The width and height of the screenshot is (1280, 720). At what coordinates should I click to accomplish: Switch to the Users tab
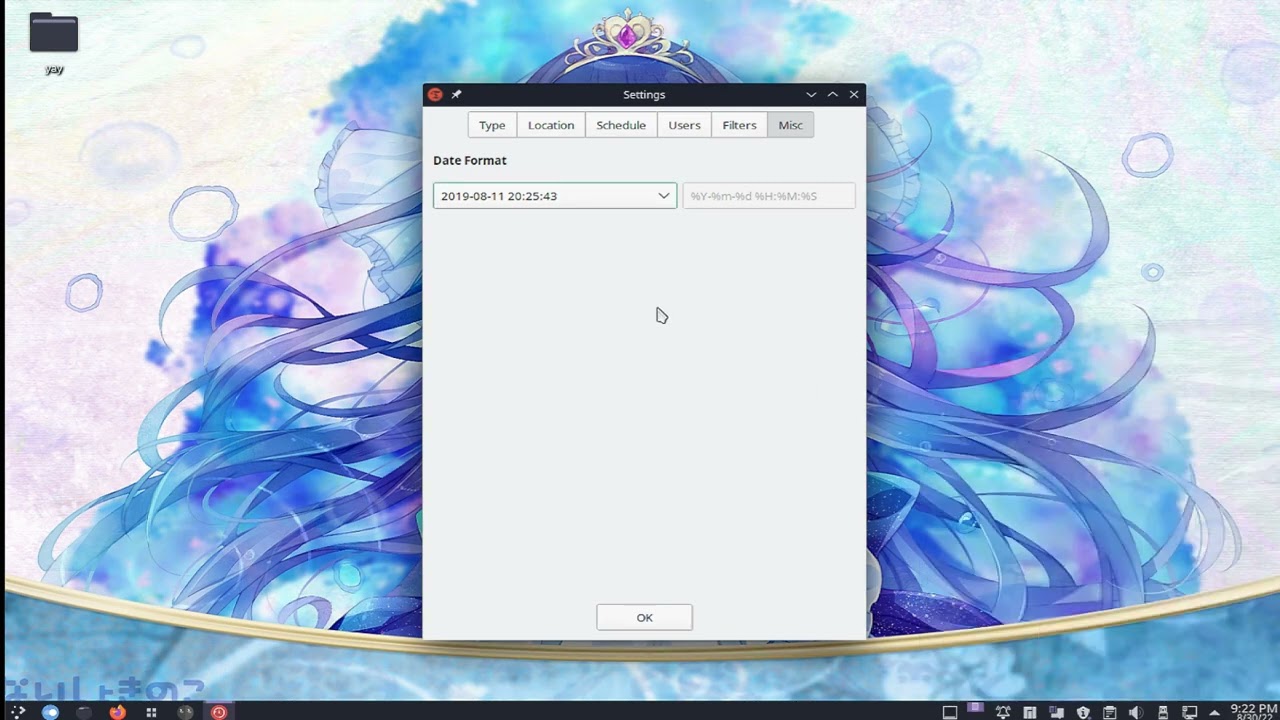[684, 125]
